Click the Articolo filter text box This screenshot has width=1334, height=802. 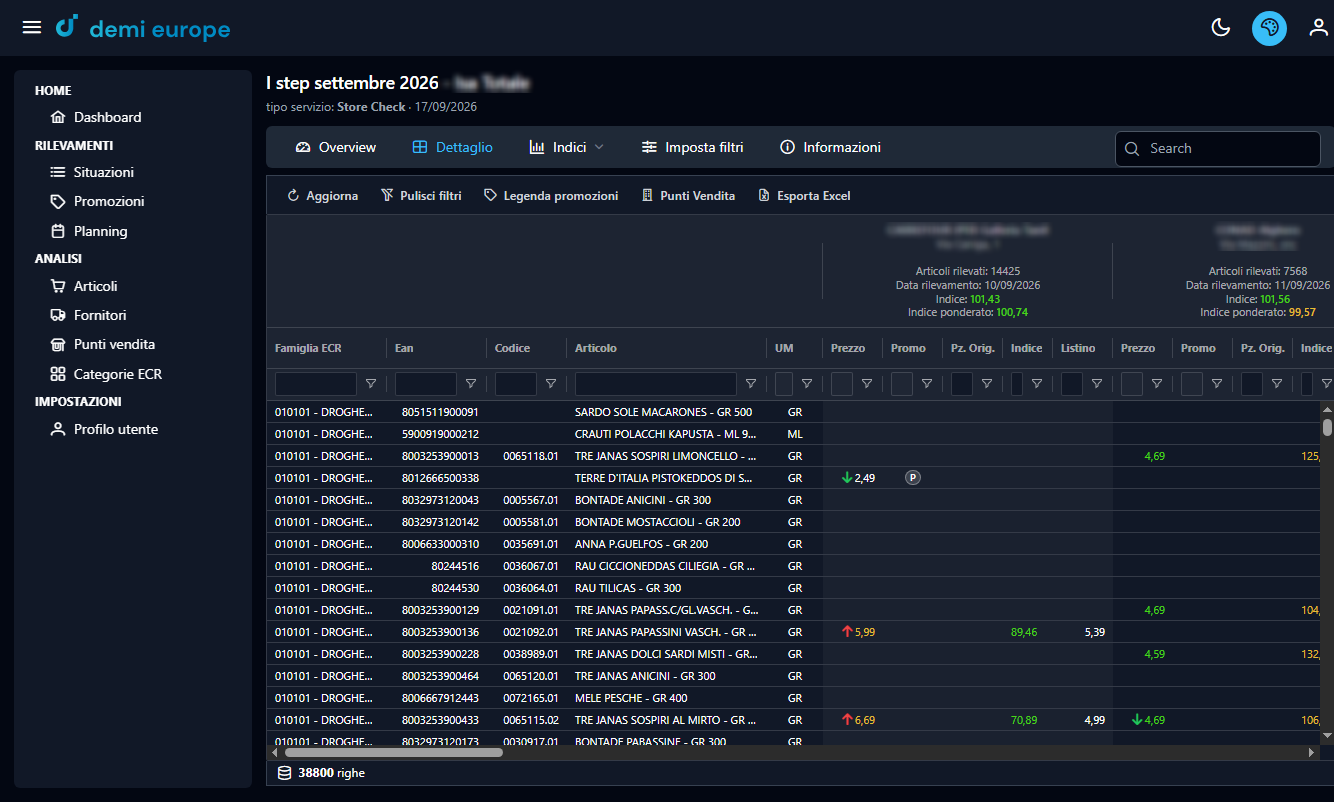click(x=656, y=384)
